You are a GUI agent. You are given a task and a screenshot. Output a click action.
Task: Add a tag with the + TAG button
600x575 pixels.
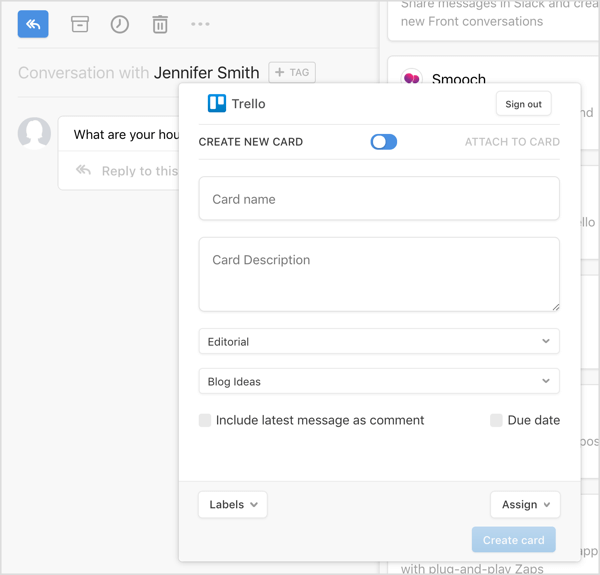pos(292,72)
